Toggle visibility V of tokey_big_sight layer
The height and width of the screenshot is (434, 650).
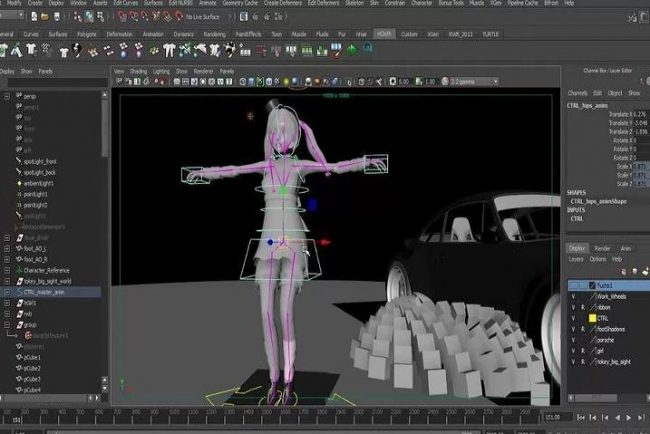[x=573, y=362]
